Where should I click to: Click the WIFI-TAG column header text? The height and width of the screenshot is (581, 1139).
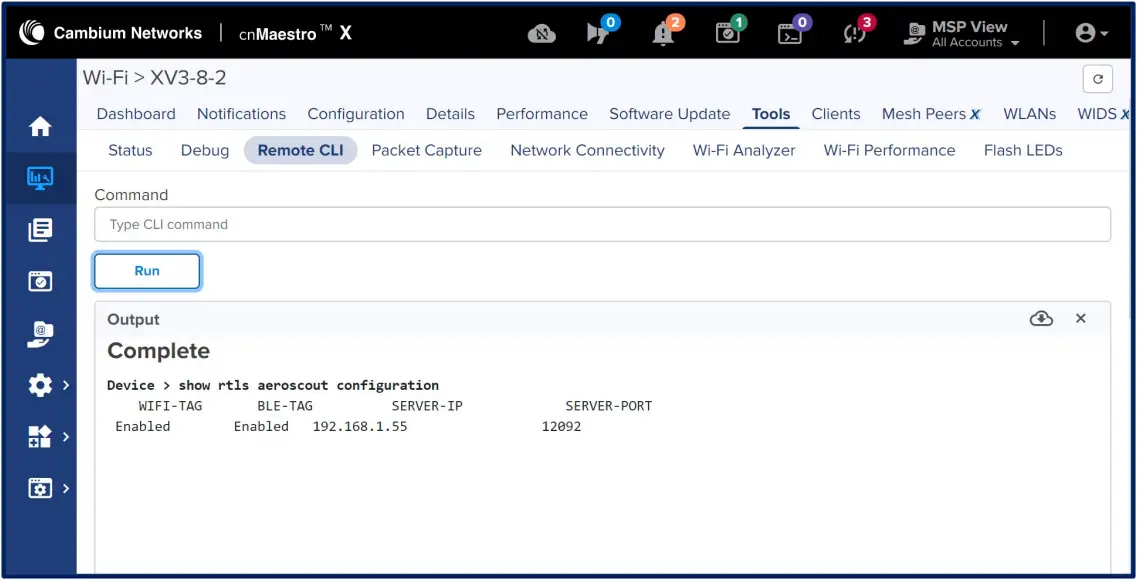(170, 406)
